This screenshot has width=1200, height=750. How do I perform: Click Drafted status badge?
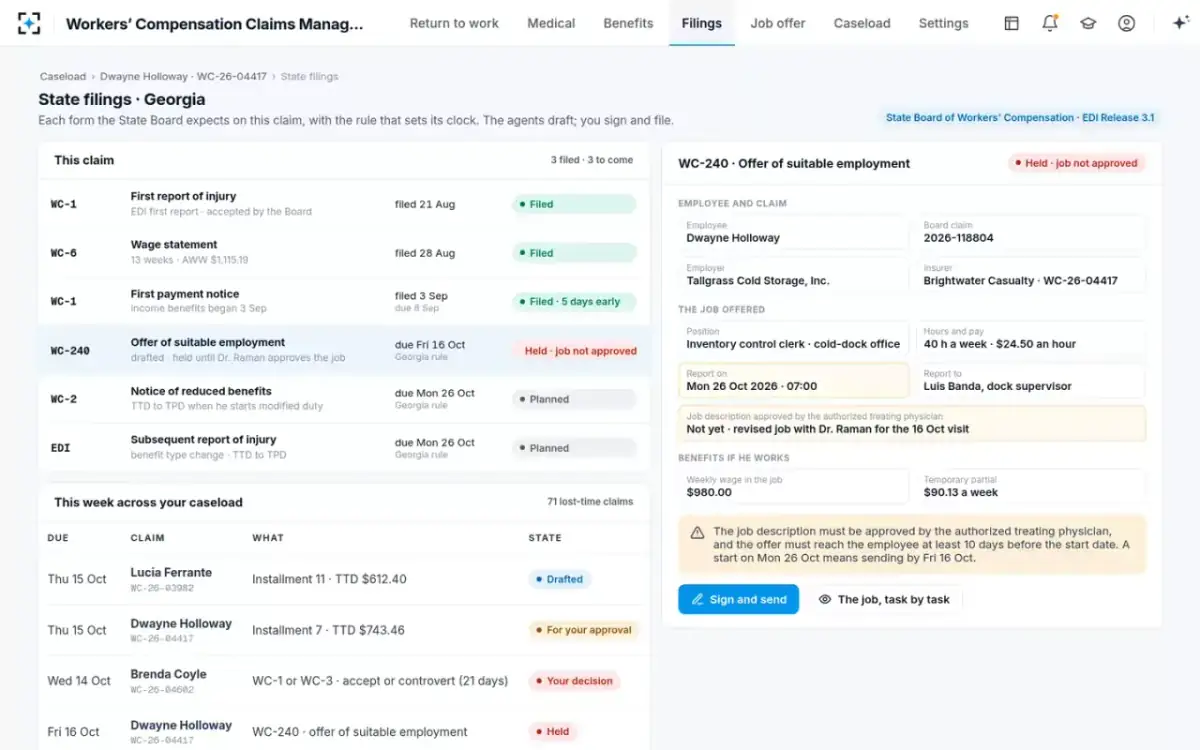(560, 579)
